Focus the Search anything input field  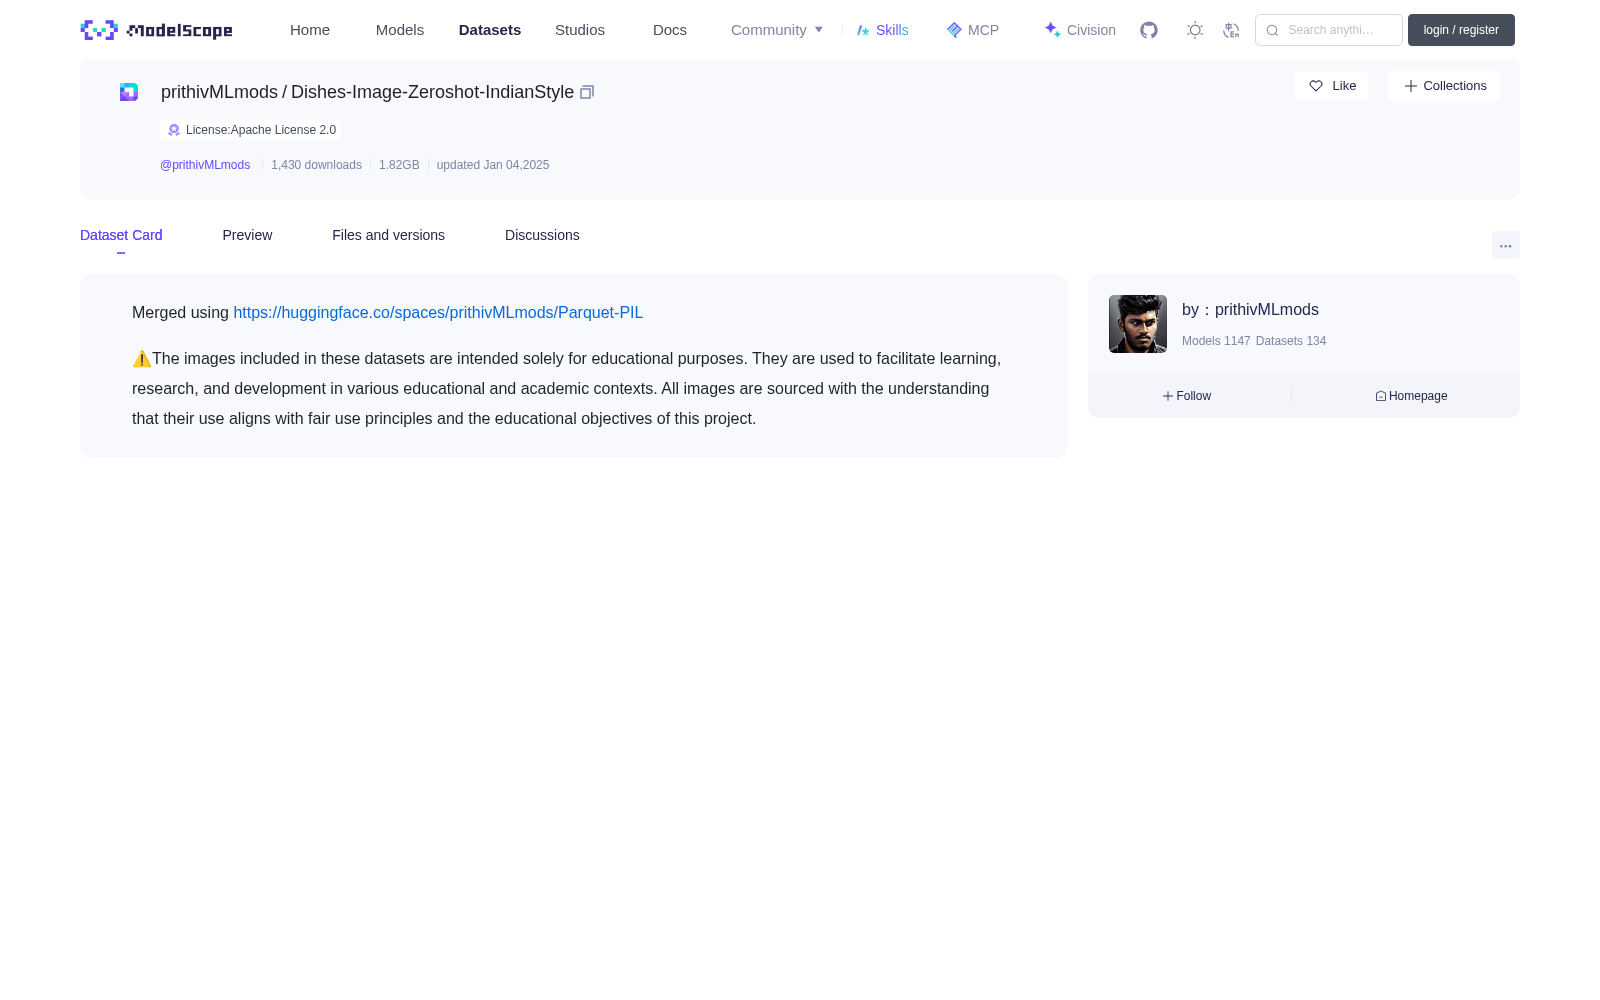coord(1329,30)
